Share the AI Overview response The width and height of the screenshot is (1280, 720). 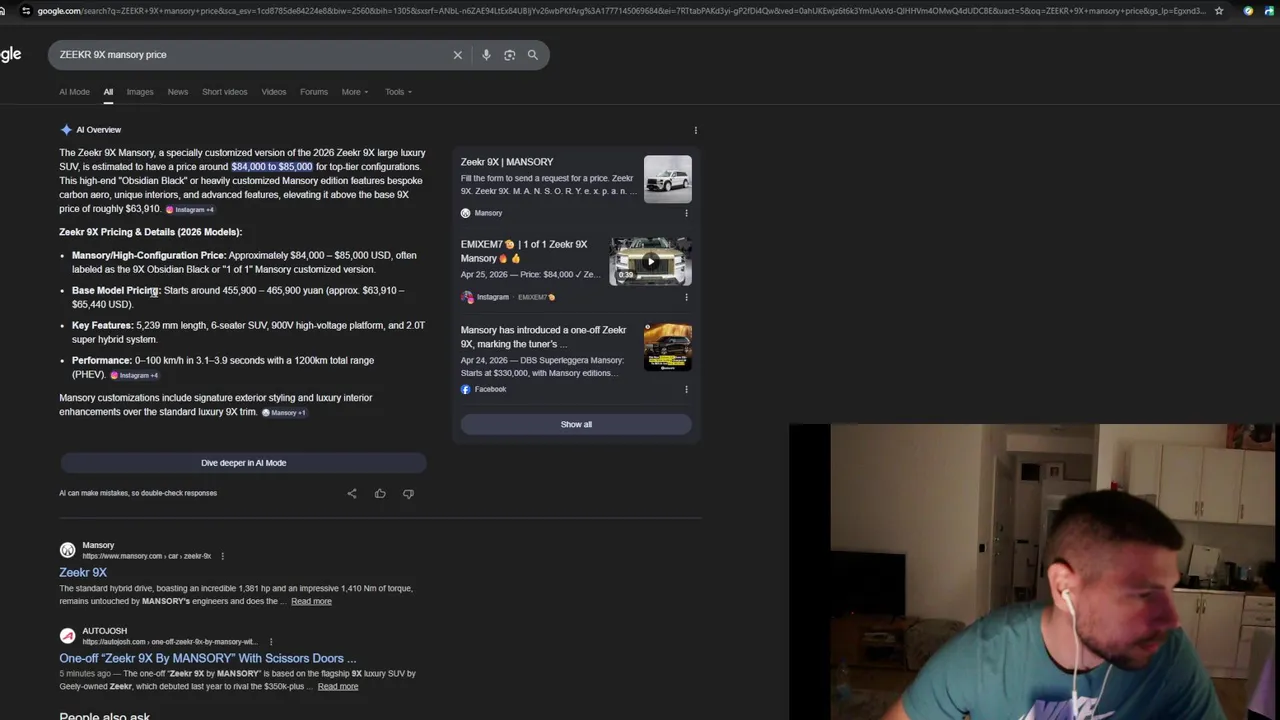[352, 494]
